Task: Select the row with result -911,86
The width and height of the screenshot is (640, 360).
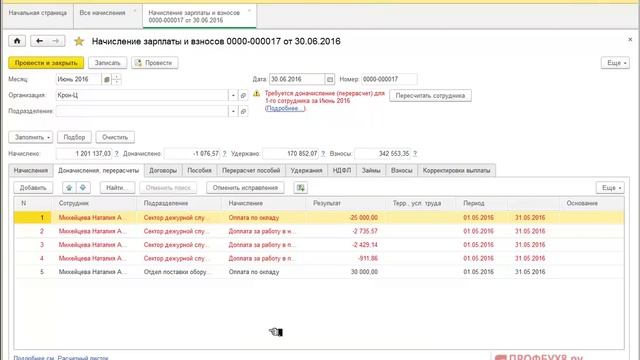Action: 319,258
